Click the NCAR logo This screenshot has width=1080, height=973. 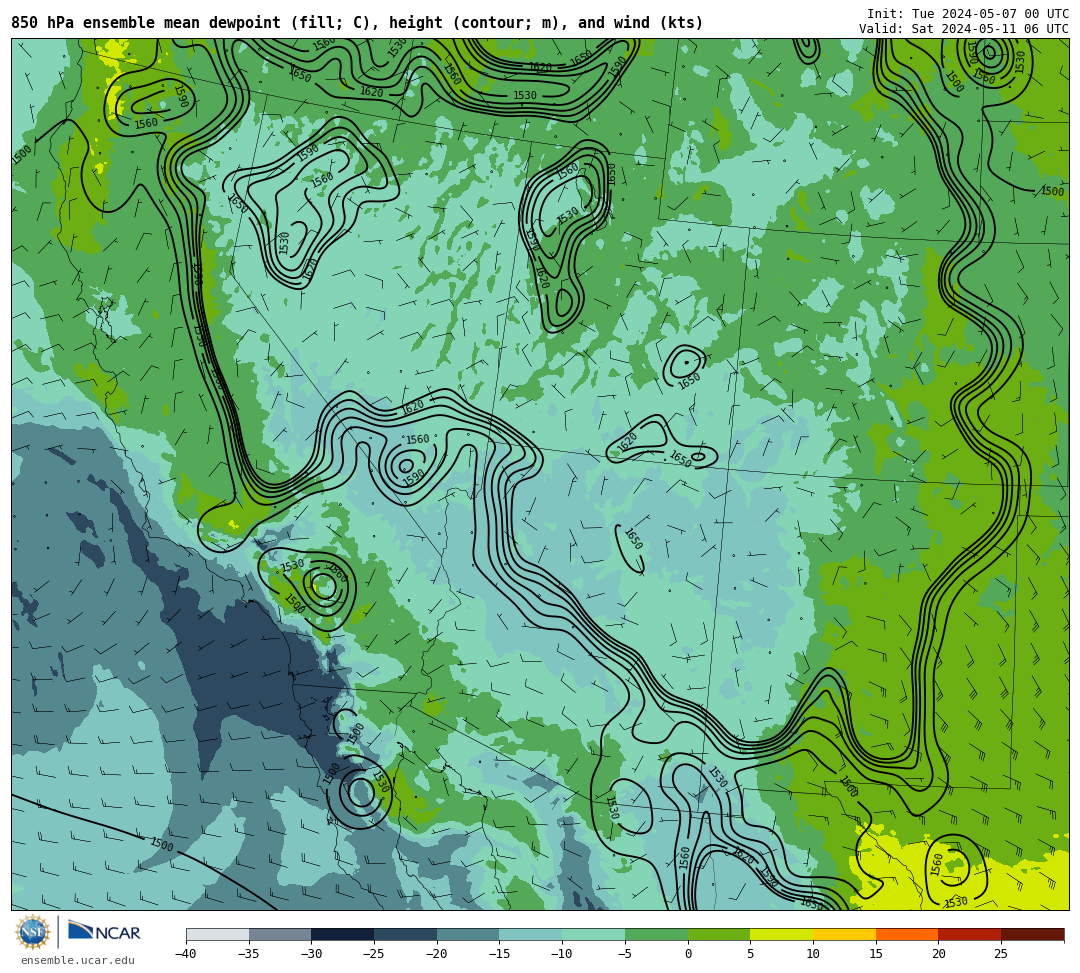[x=104, y=932]
